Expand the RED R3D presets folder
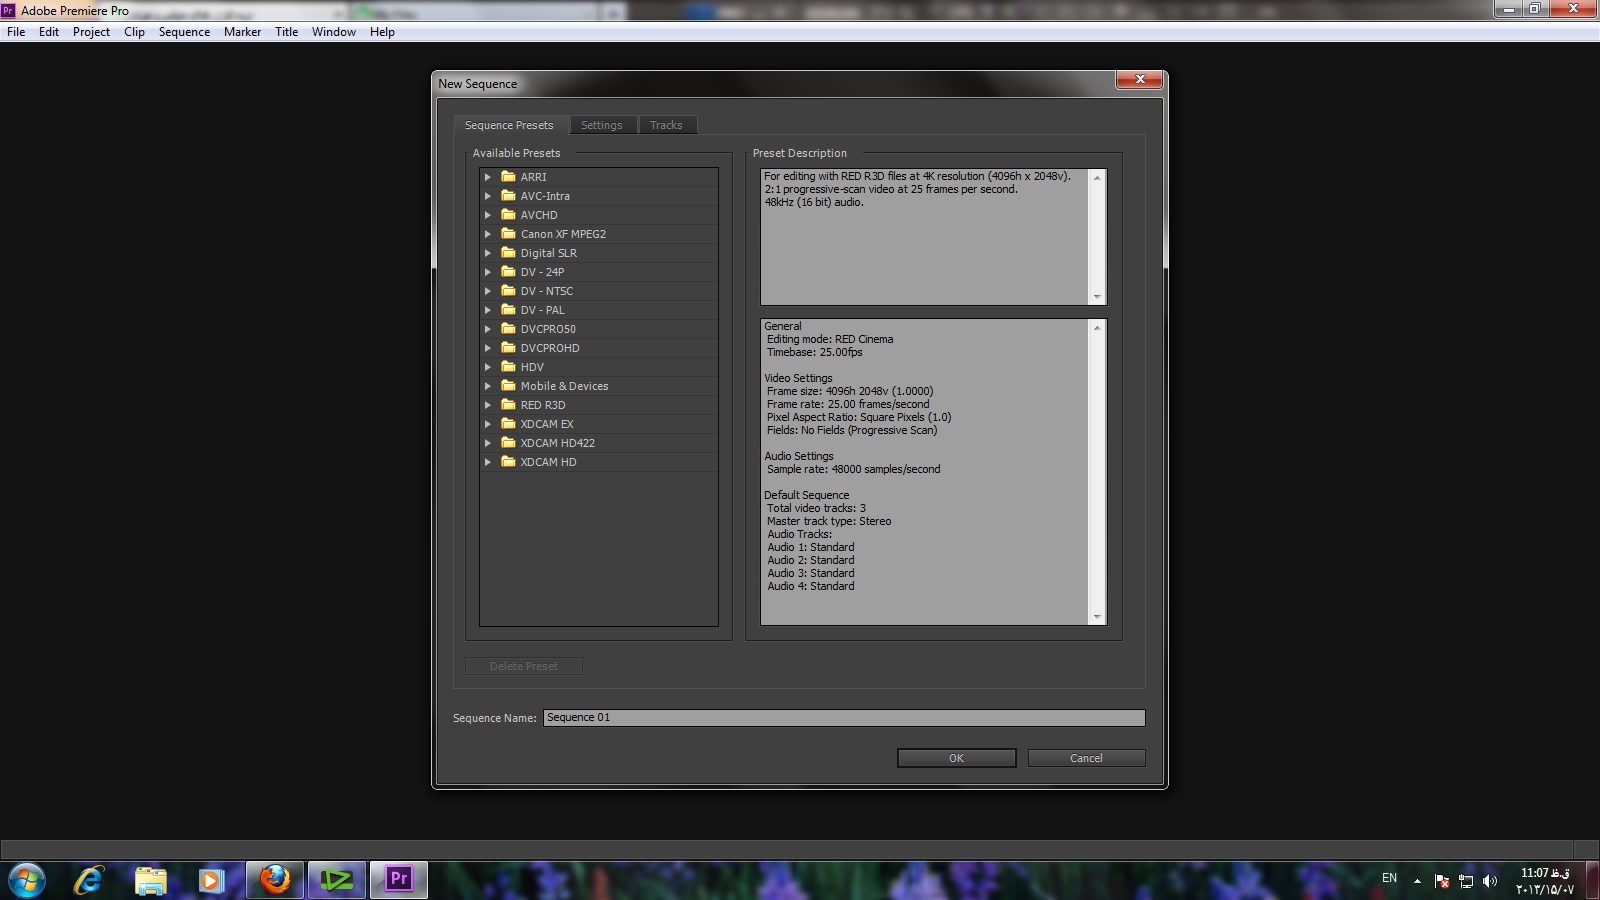1600x900 pixels. [488, 405]
